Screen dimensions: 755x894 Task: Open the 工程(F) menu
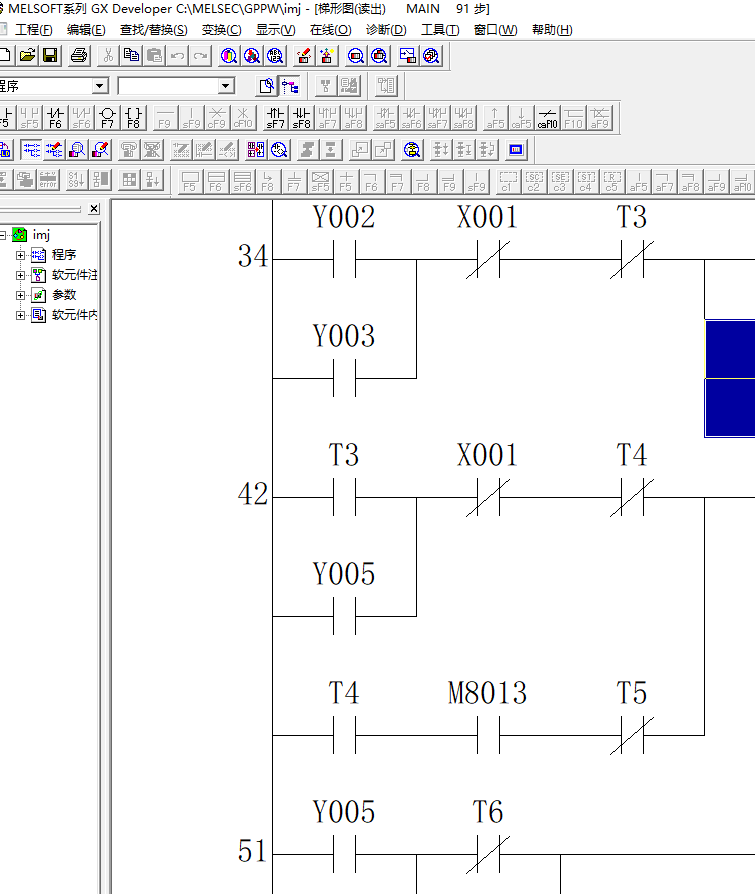(34, 30)
